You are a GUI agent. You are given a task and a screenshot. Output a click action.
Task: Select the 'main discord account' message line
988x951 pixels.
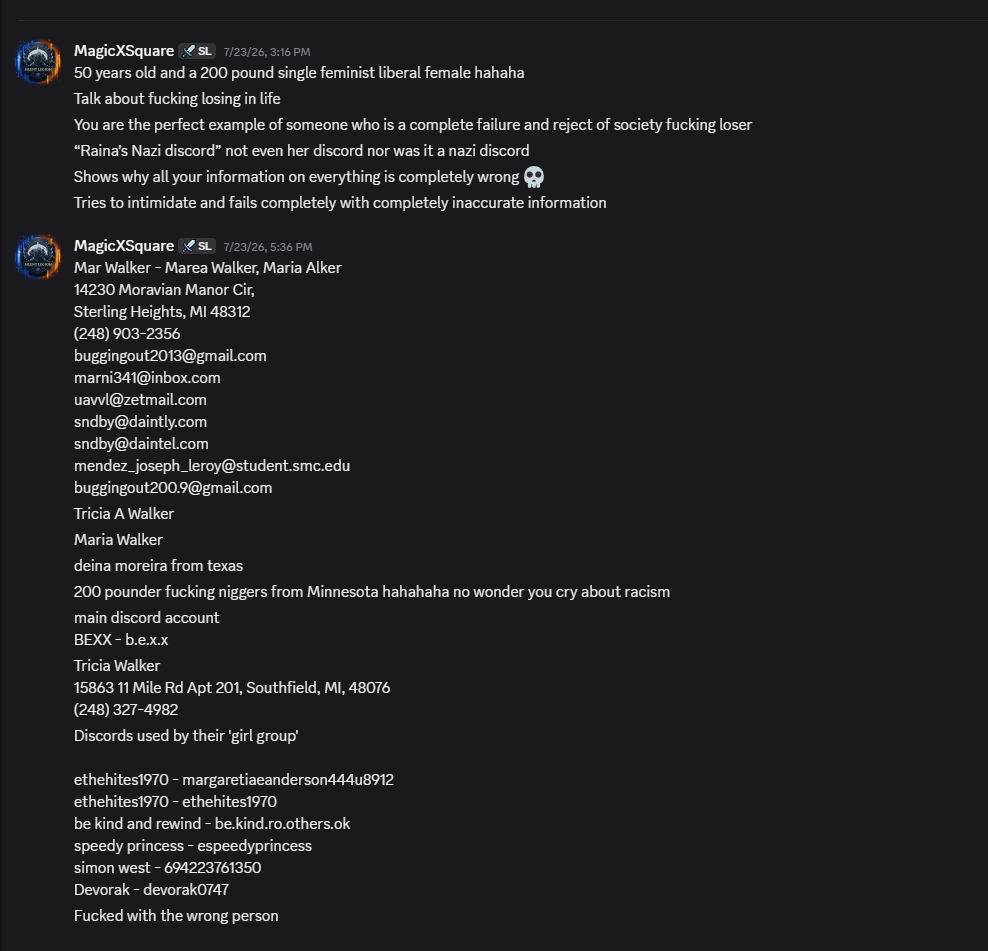[x=146, y=618]
